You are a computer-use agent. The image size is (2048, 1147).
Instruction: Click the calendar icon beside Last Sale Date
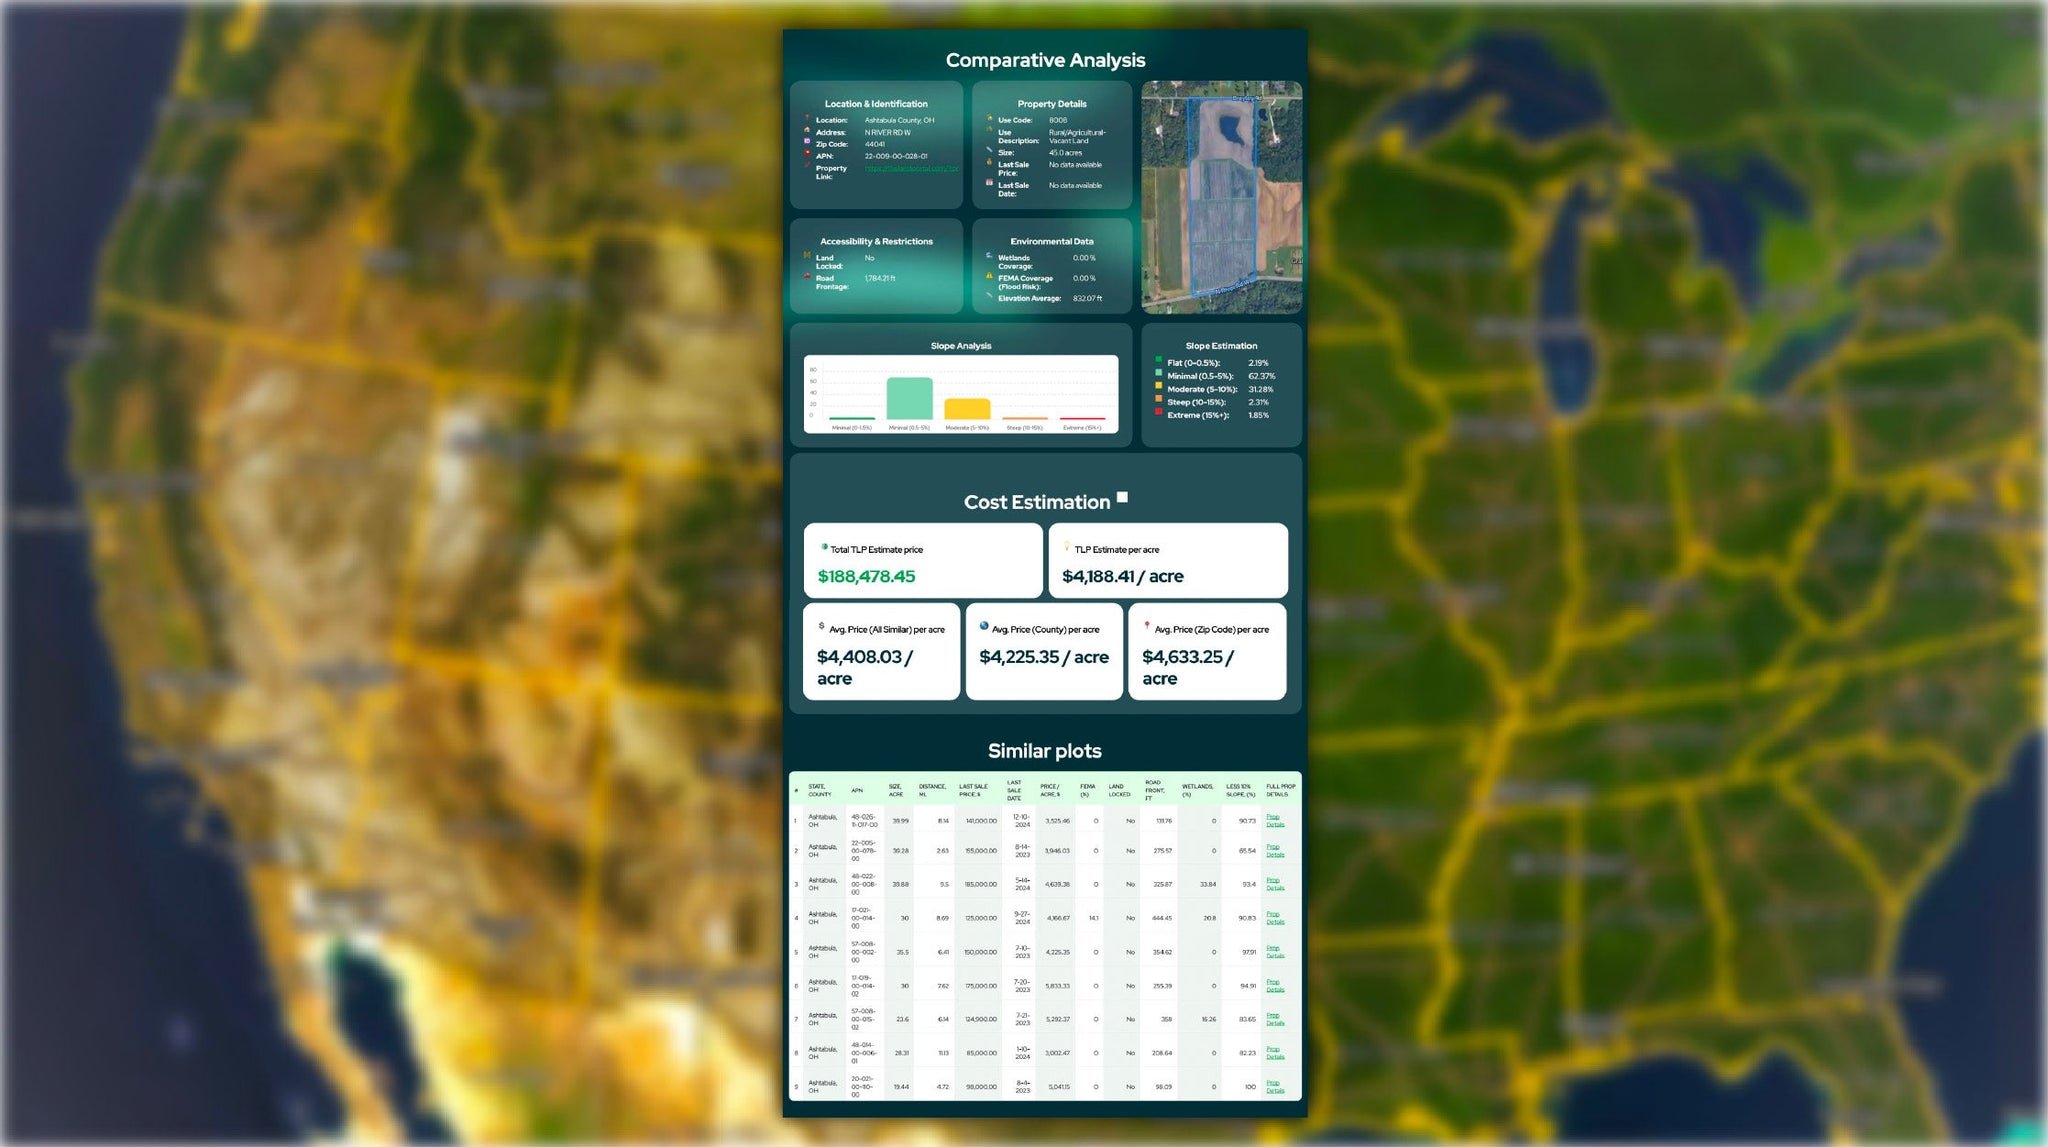coord(989,183)
